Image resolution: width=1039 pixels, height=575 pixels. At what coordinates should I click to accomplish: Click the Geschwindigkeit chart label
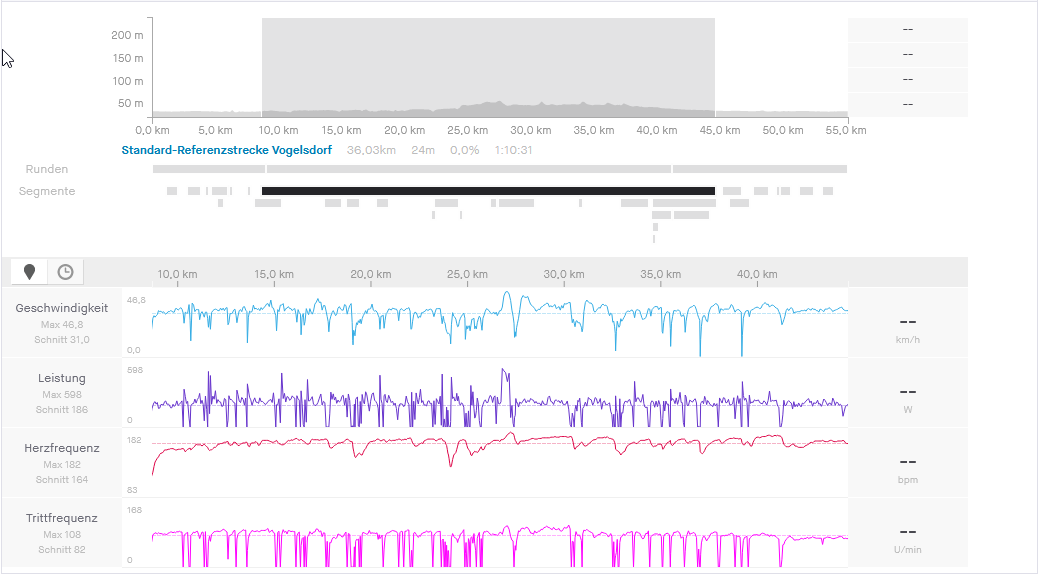(62, 308)
